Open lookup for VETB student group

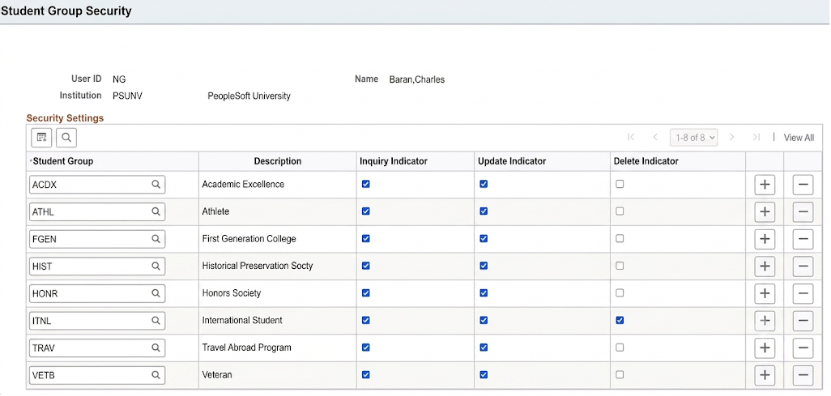[x=156, y=375]
